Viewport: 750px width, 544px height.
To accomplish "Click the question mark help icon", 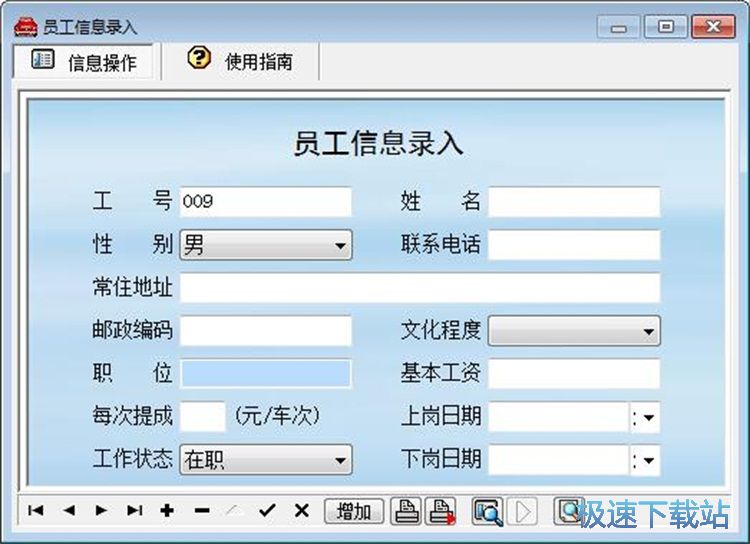I will point(199,58).
